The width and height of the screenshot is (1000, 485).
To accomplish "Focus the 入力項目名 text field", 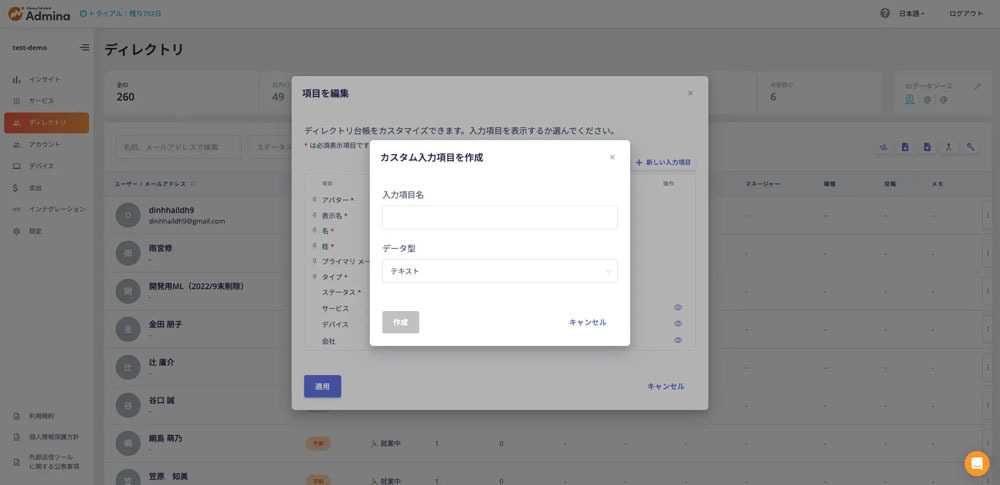I will [500, 217].
